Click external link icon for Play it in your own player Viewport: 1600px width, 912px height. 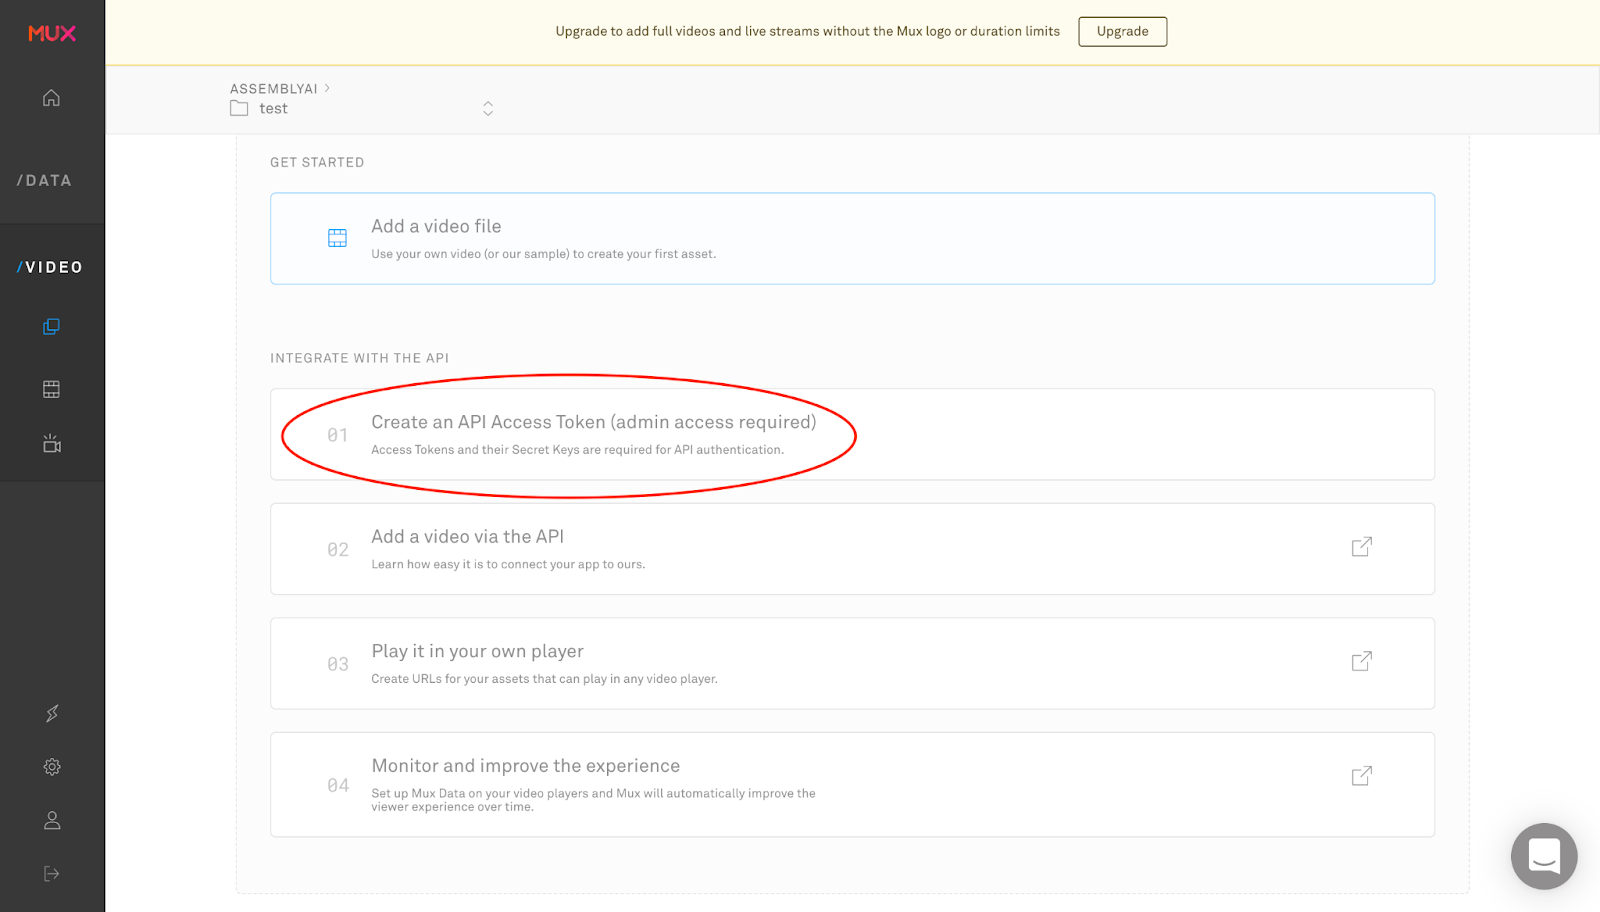click(1361, 661)
